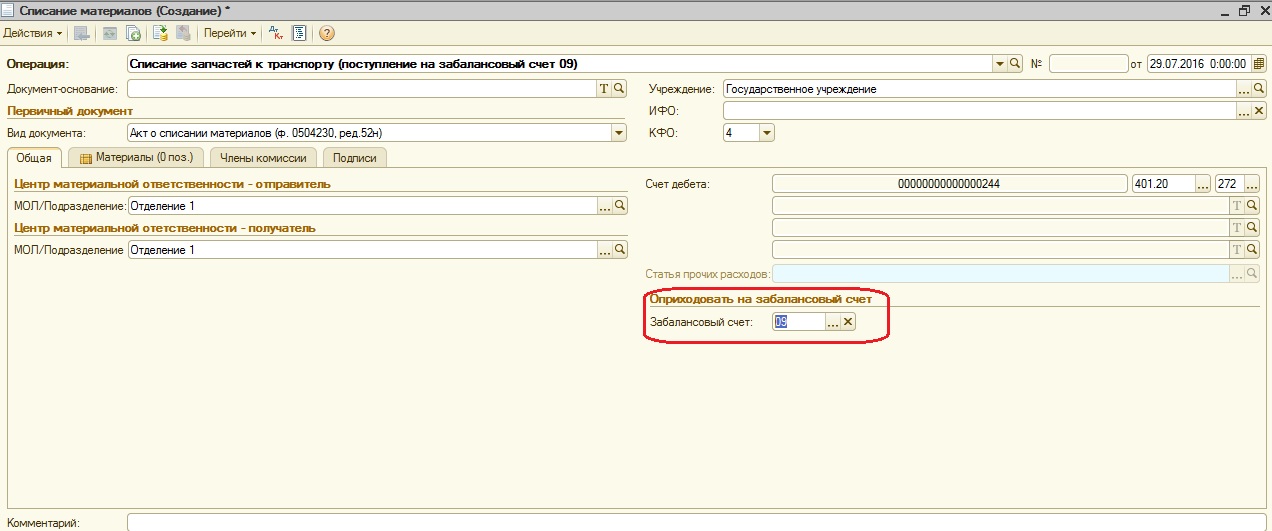The height and width of the screenshot is (531, 1272).
Task: Open calendar picker next to document date
Action: (1258, 64)
